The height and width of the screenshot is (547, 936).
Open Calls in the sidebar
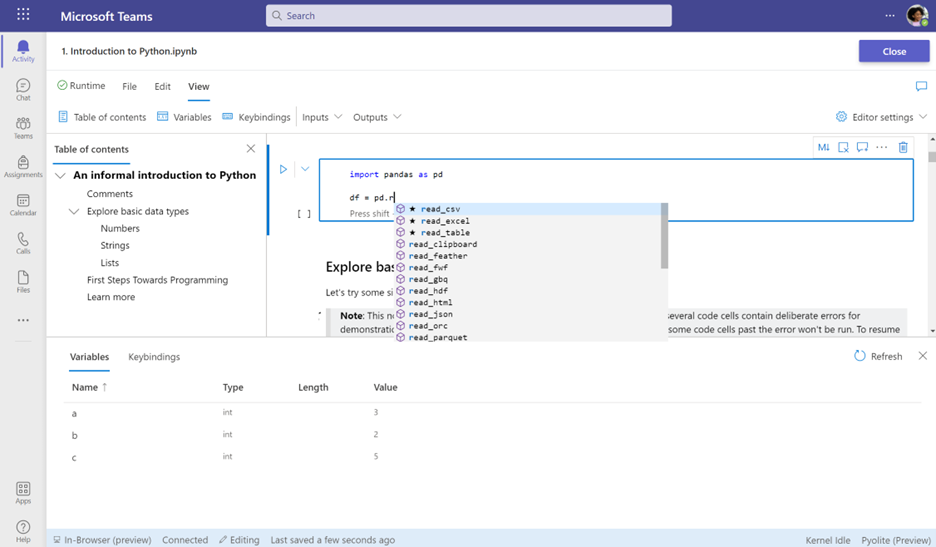click(23, 243)
